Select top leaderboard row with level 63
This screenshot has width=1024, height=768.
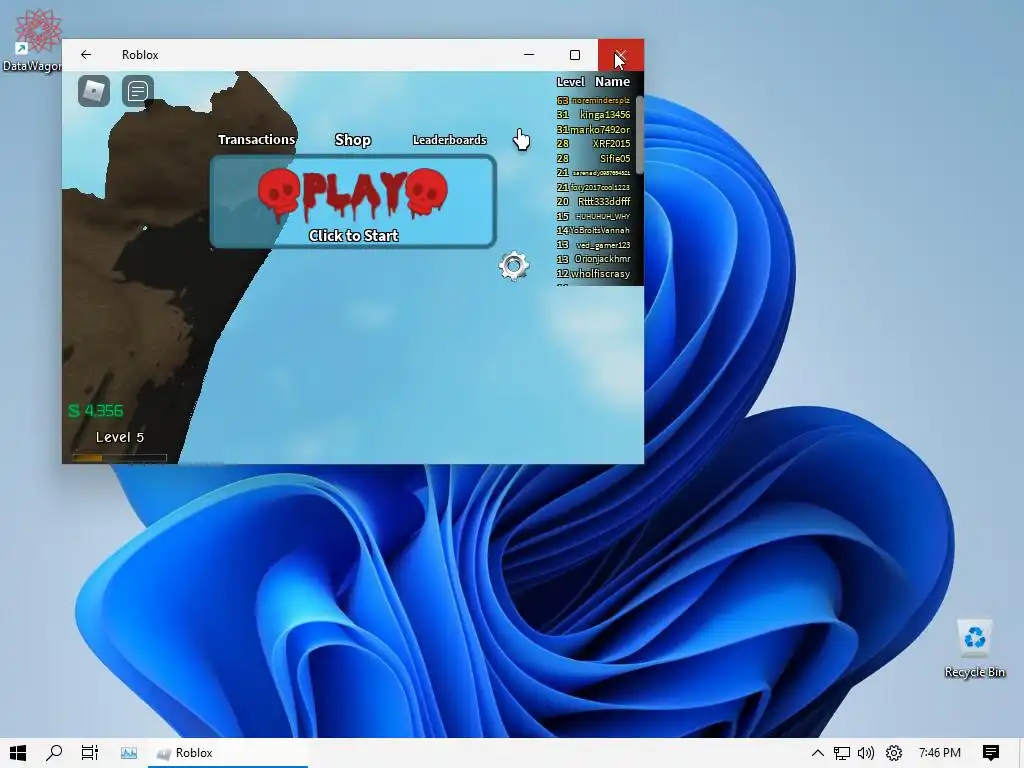593,101
